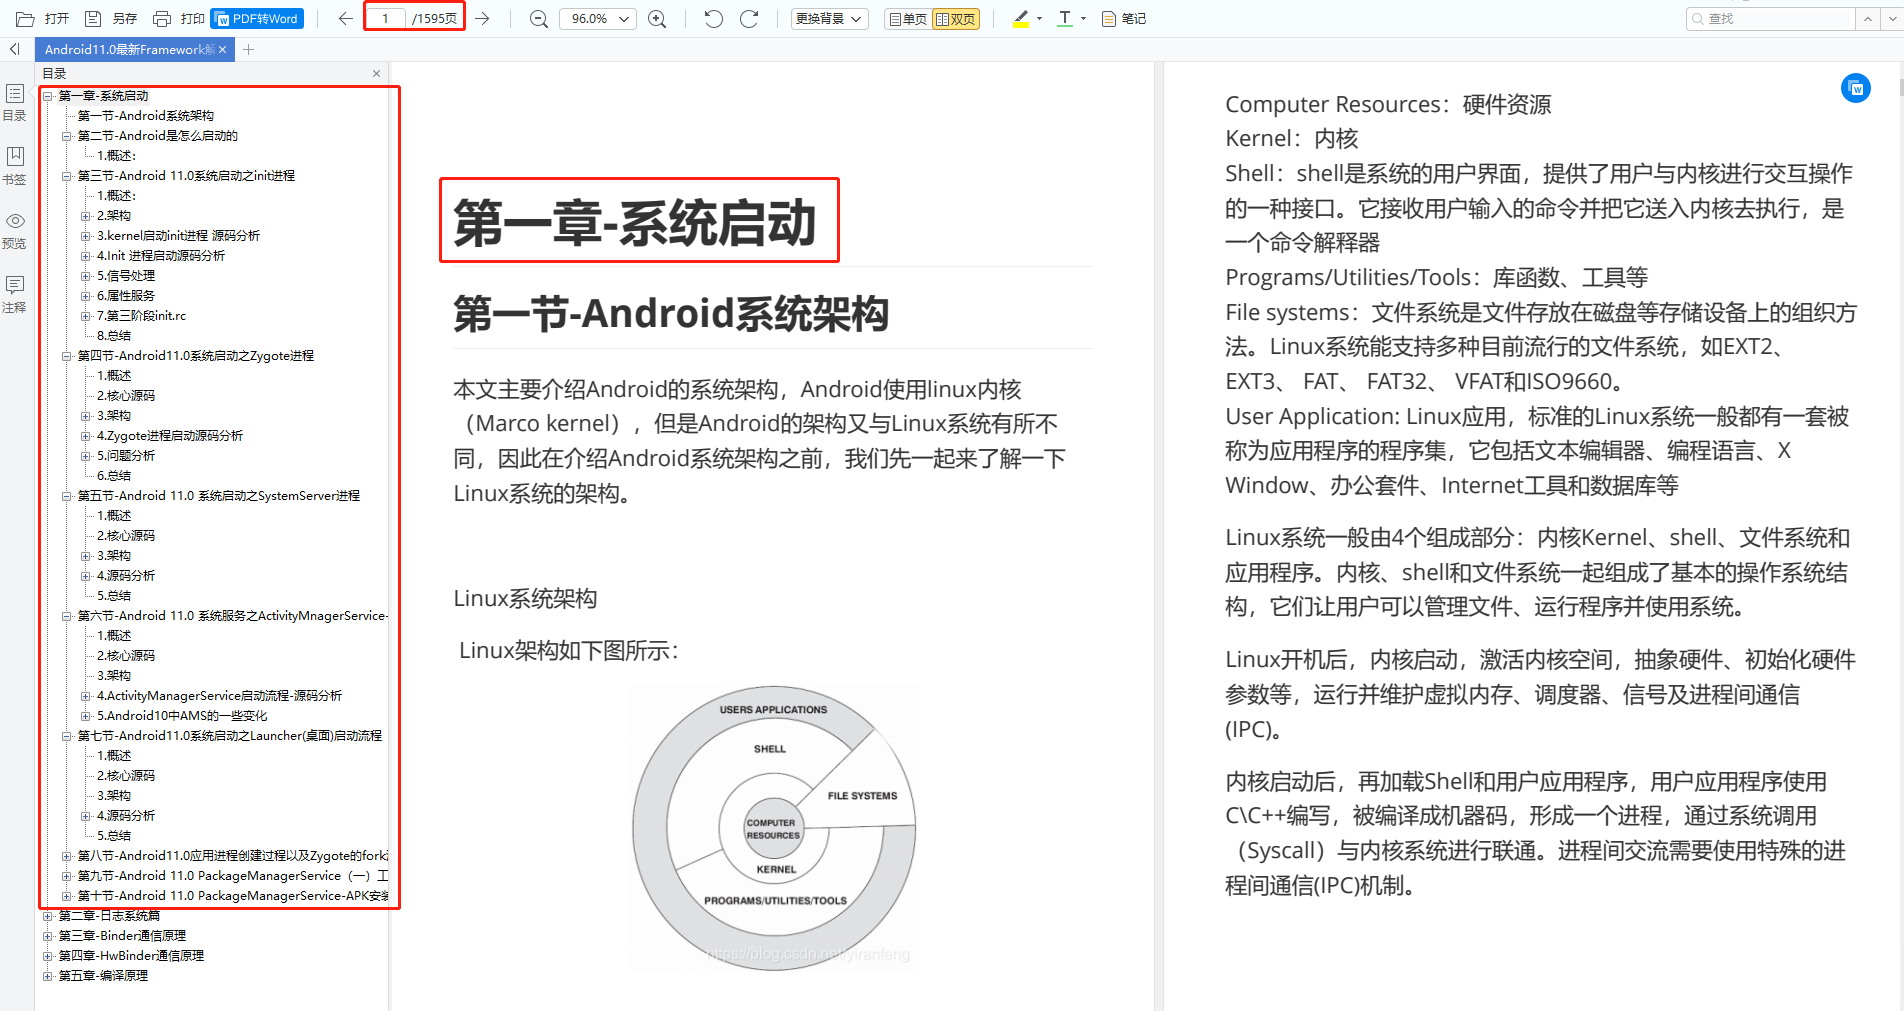Rotate the page clockwise

749,19
